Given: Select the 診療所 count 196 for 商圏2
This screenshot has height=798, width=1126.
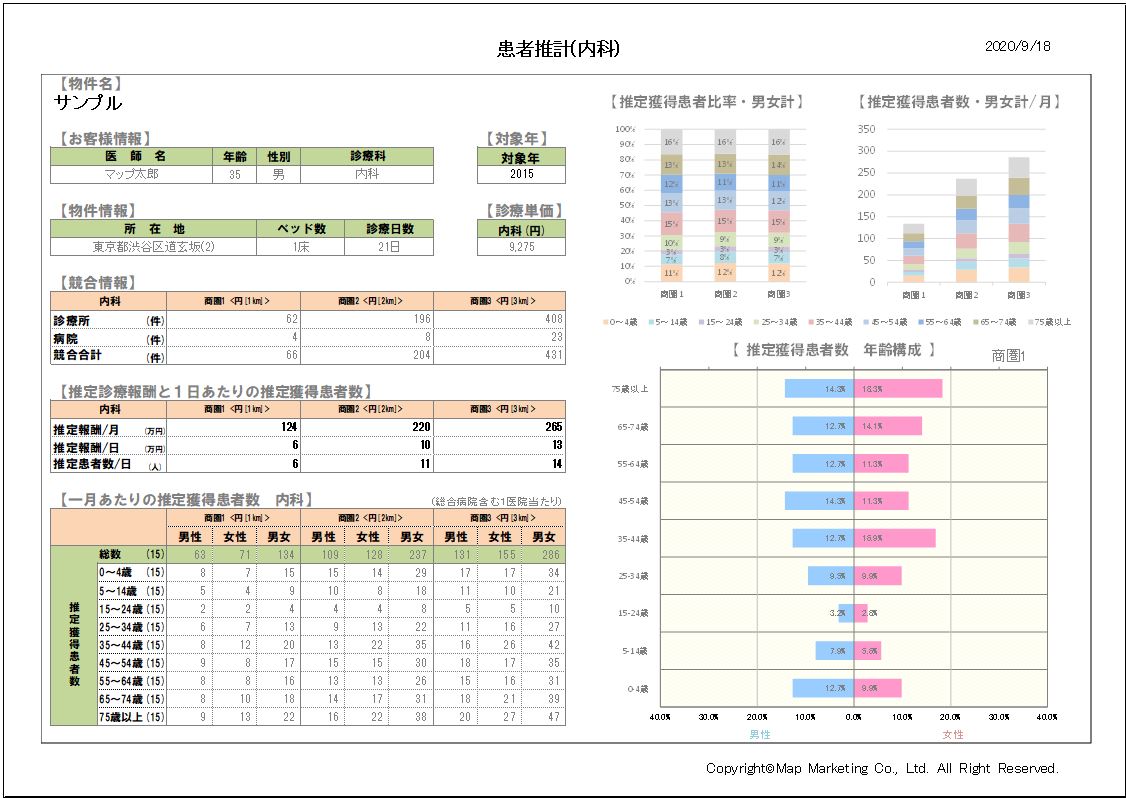Looking at the screenshot, I should click(422, 319).
